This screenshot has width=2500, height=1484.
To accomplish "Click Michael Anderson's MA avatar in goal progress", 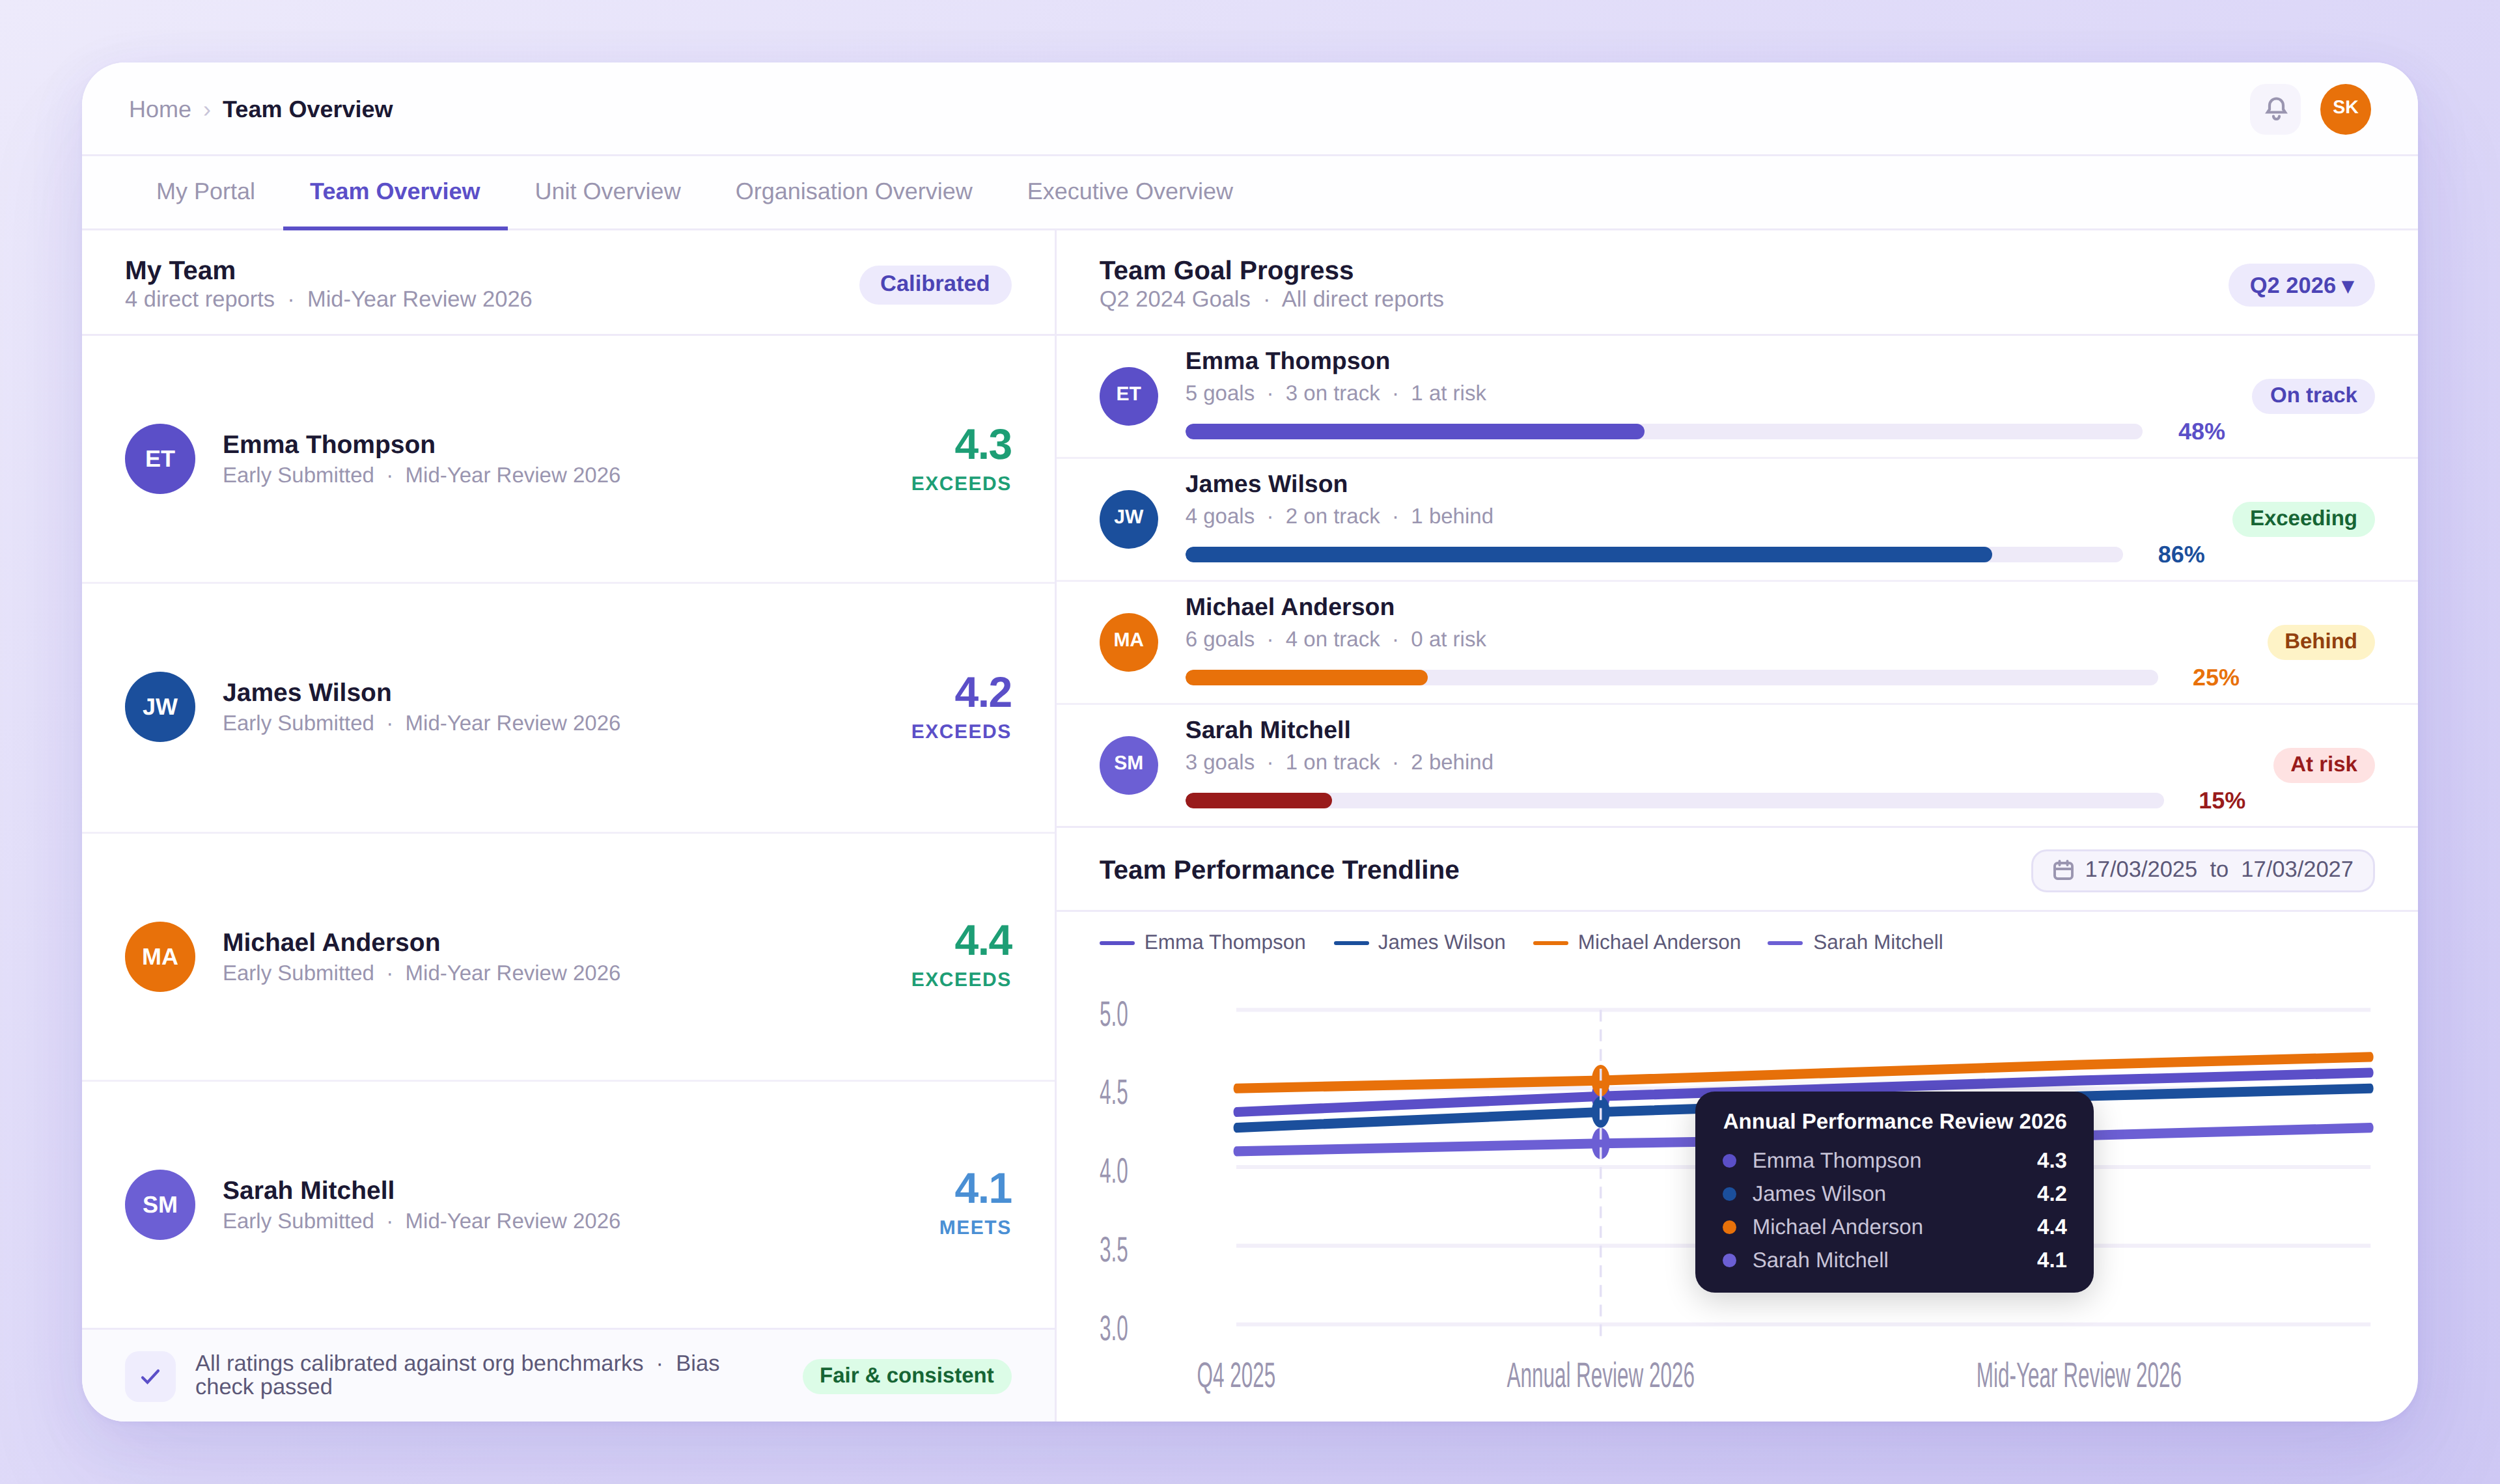I will coord(1128,642).
